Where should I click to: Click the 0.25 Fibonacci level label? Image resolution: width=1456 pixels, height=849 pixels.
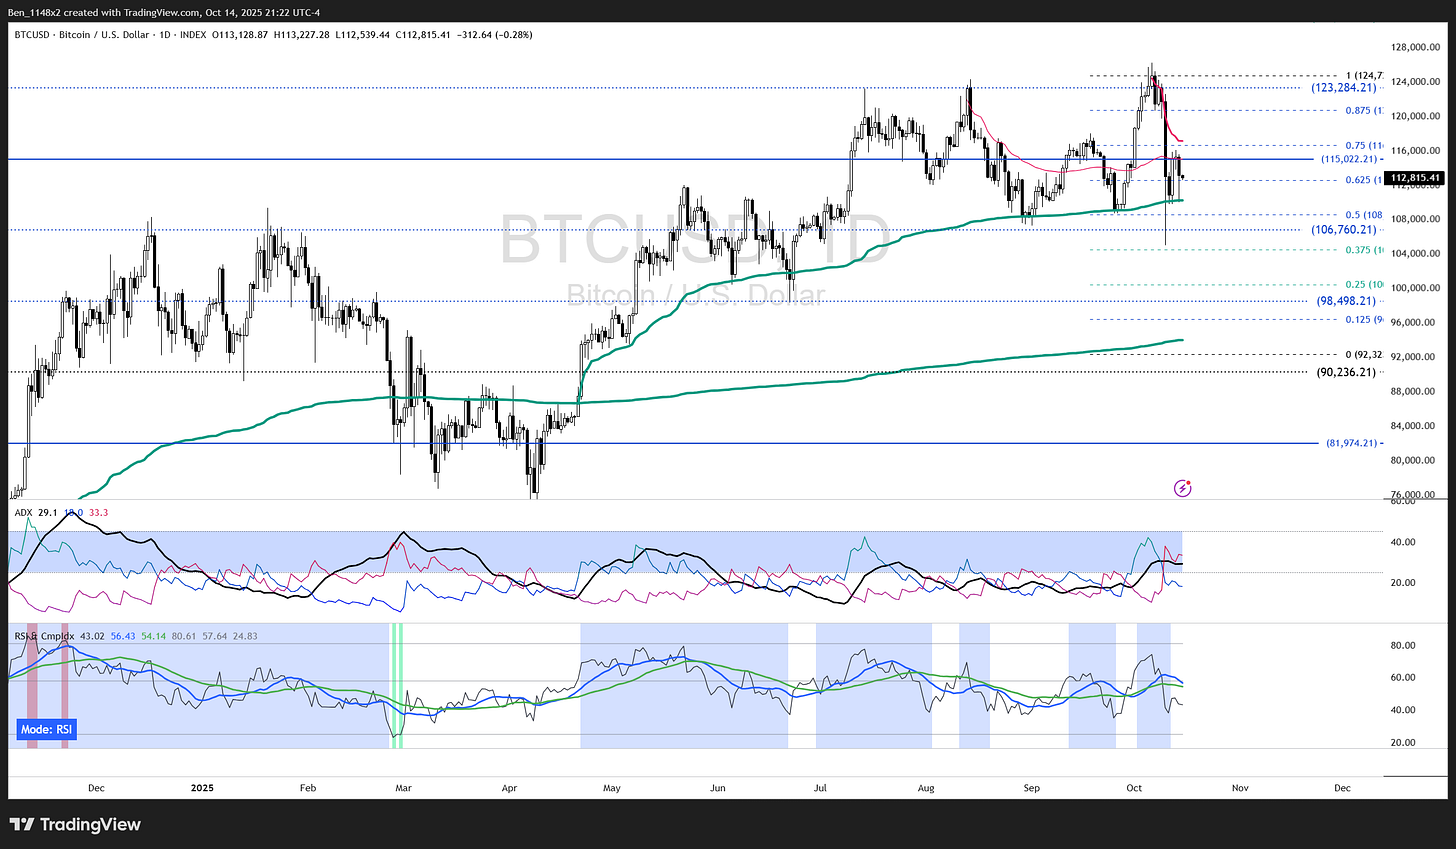tap(1366, 285)
